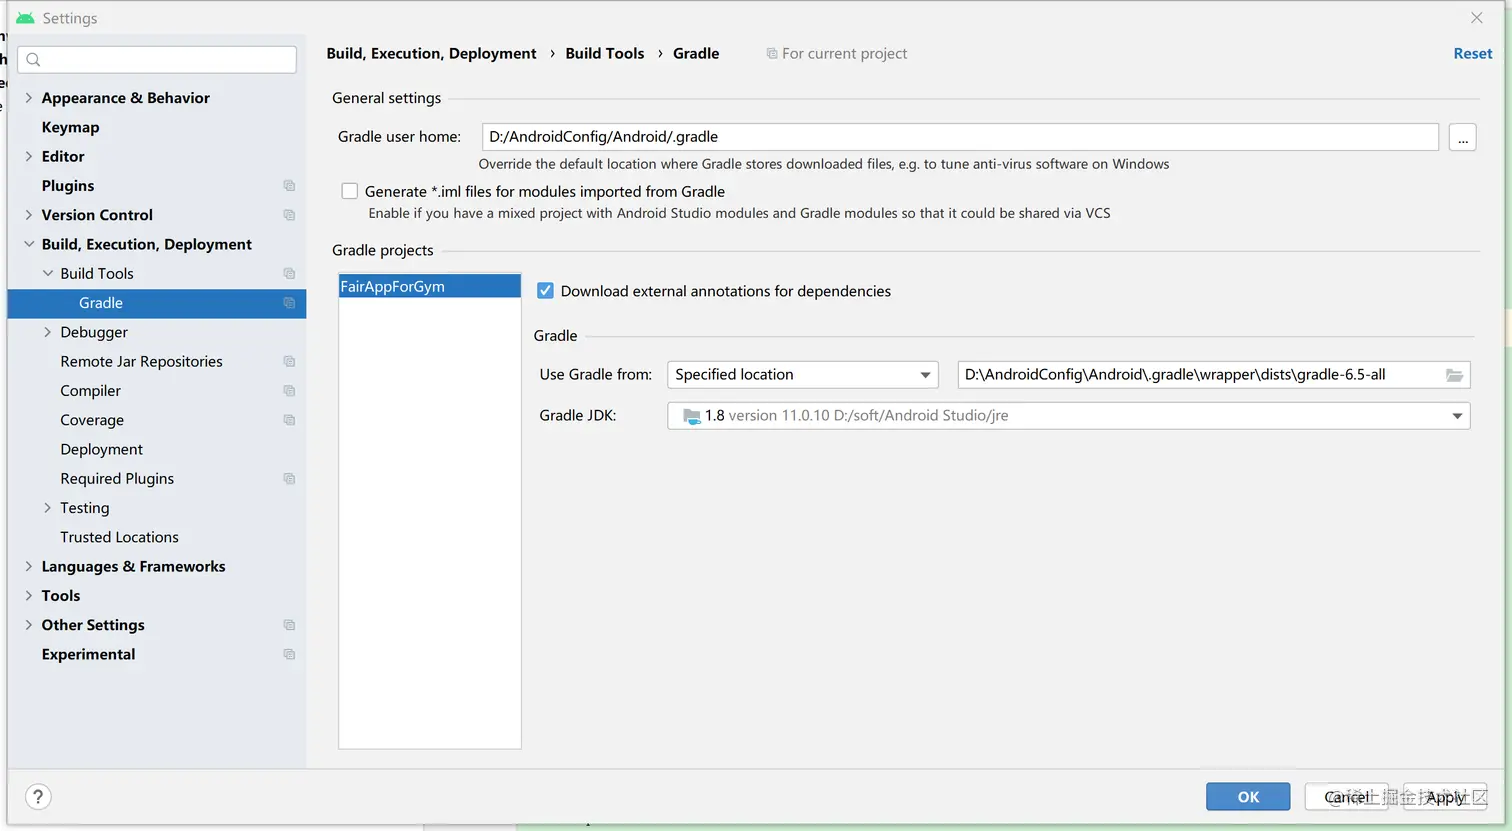Click the project-level icon beside Remote Jar Repositories
This screenshot has height=831, width=1512.
click(289, 362)
